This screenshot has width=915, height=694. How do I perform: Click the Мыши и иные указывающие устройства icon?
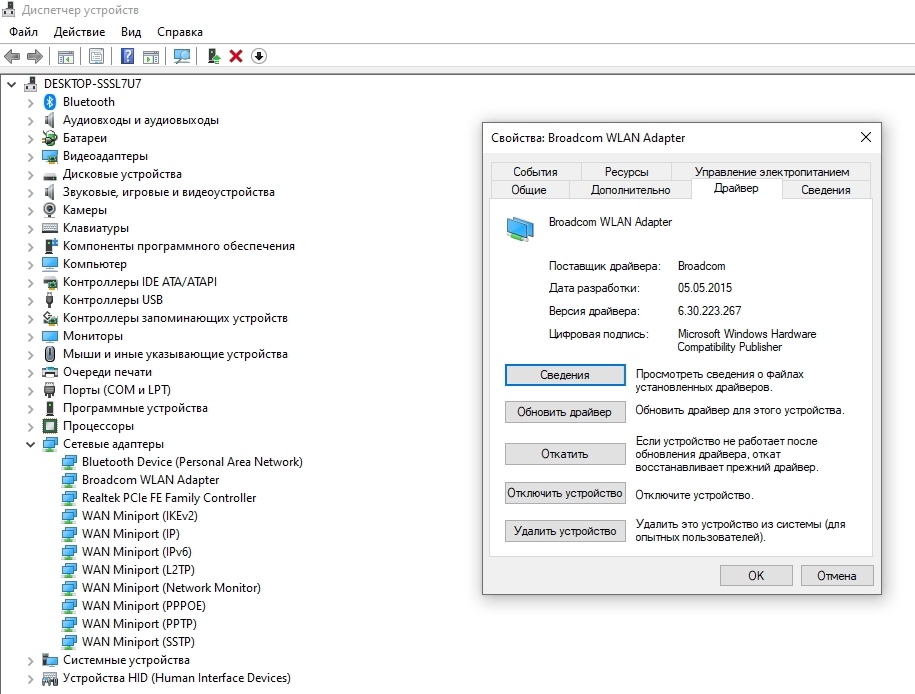point(50,354)
